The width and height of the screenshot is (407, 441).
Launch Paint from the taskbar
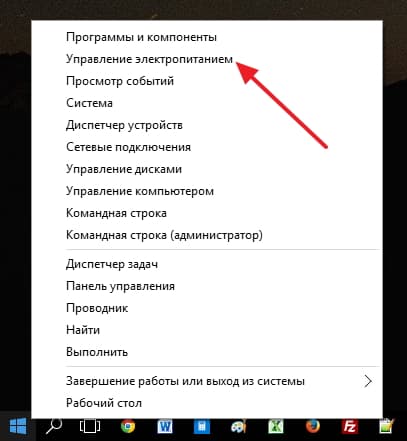coord(239,427)
